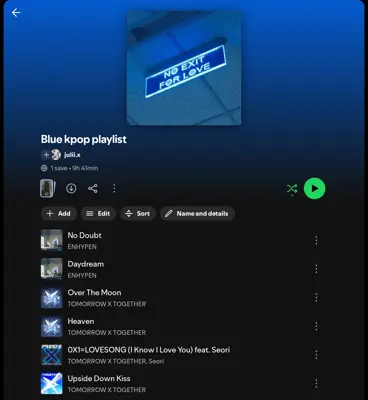Click the globe public playlist icon
Image resolution: width=368 pixels, height=400 pixels.
tap(44, 168)
